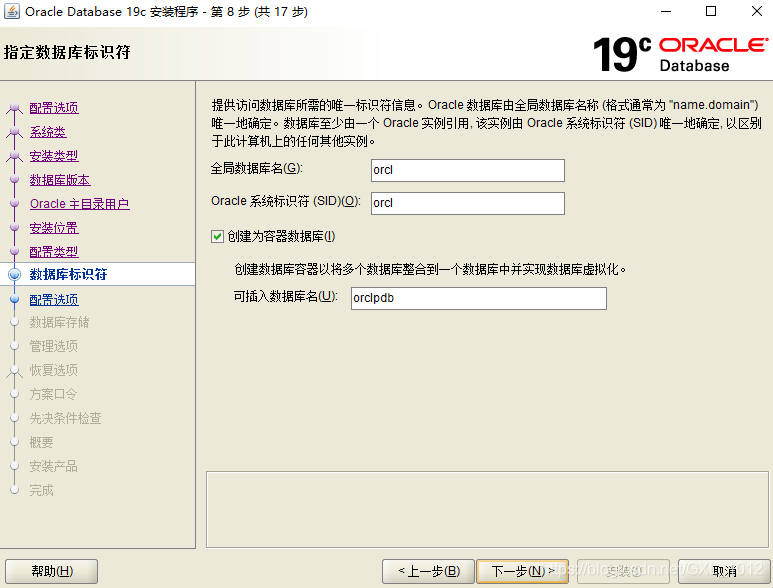
Task: Minimize the installer window
Action: pos(666,11)
